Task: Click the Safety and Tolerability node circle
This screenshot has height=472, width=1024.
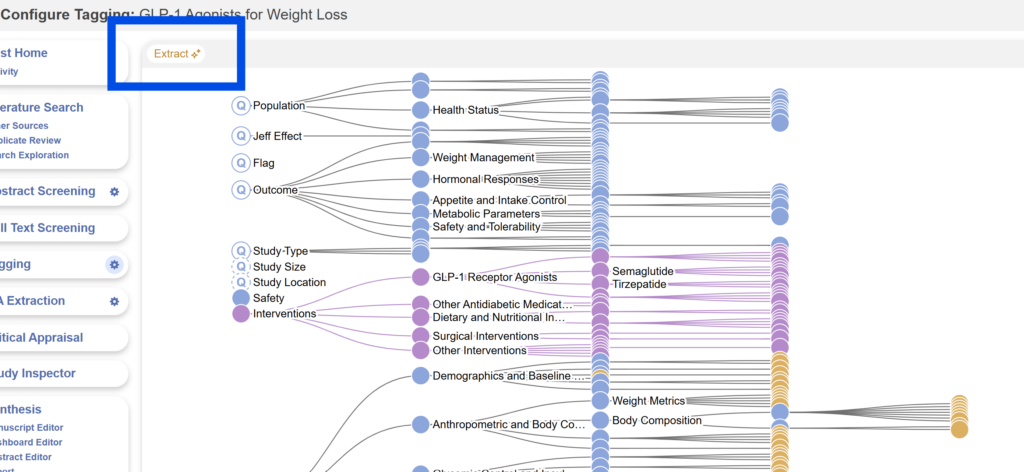Action: (x=421, y=227)
